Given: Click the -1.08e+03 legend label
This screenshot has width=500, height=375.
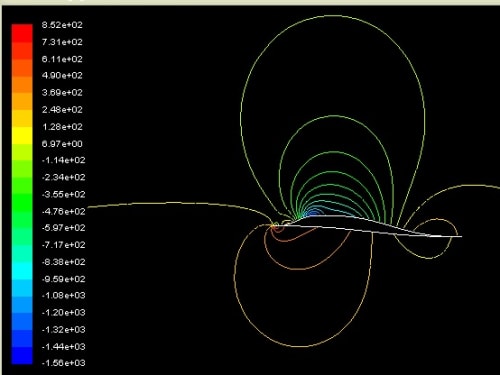Looking at the screenshot, I should 63,296.
